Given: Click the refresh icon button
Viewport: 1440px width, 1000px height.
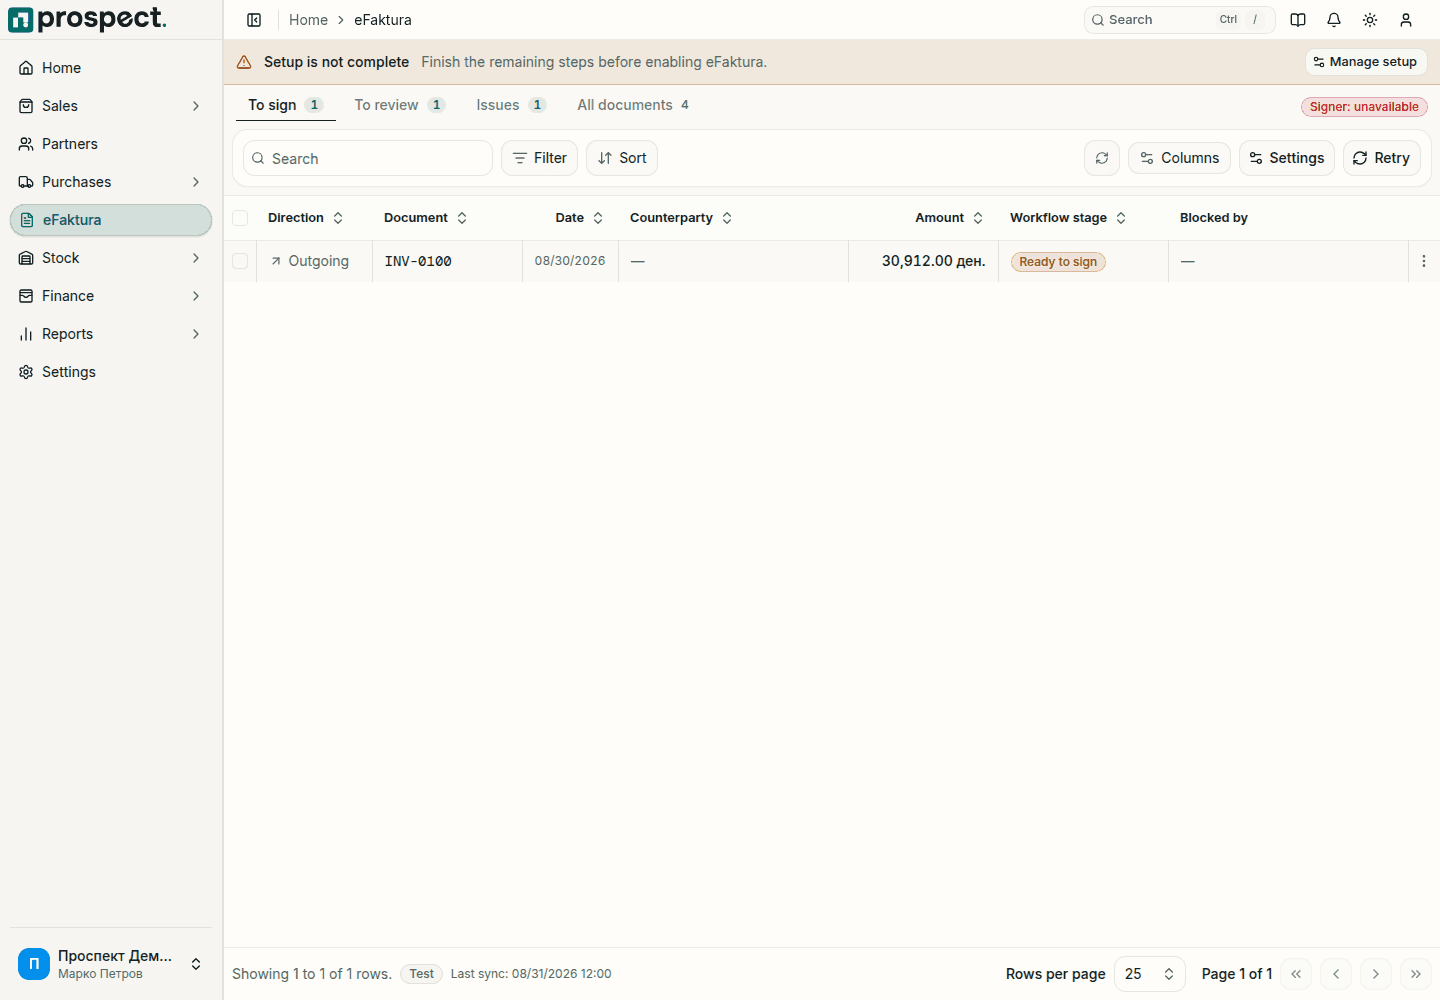Looking at the screenshot, I should pos(1102,158).
